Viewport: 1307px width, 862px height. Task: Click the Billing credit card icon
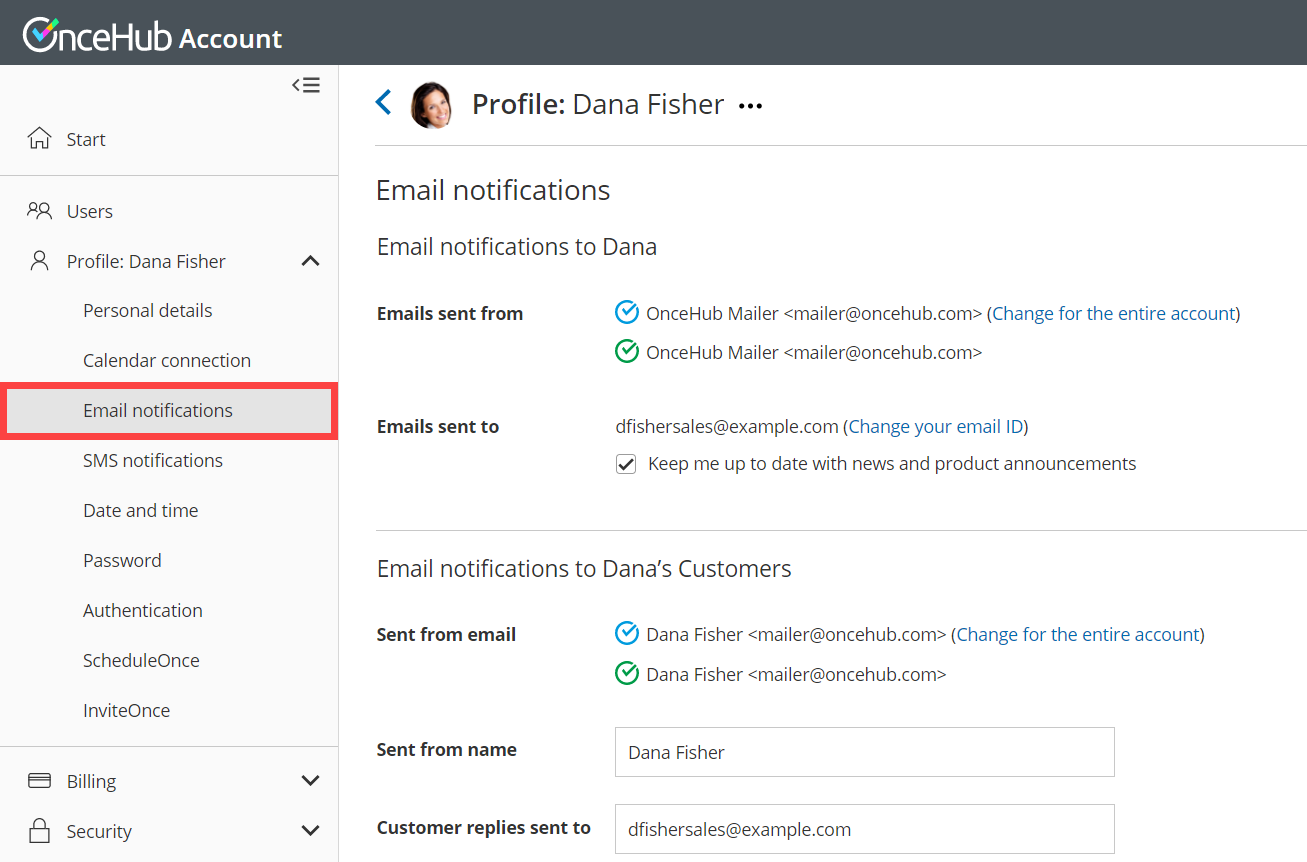point(39,781)
